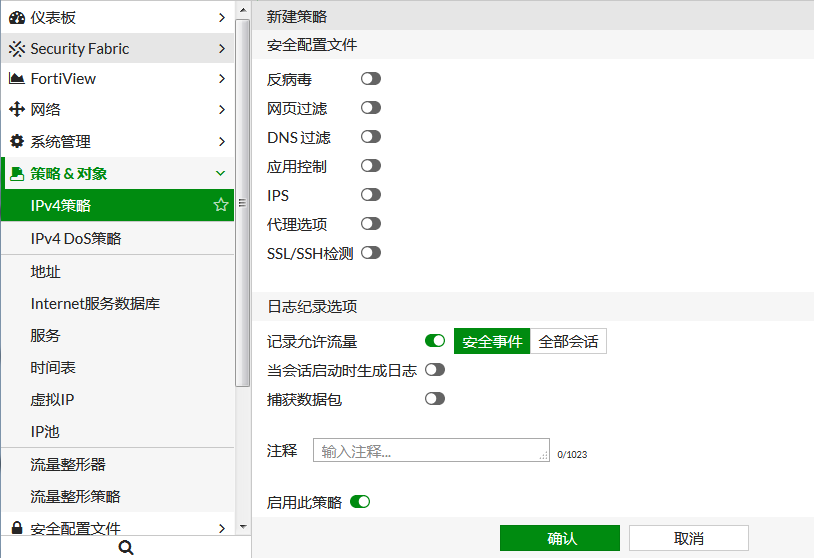Expand the Security Fabric chevron
This screenshot has width=814, height=558.
(x=222, y=49)
